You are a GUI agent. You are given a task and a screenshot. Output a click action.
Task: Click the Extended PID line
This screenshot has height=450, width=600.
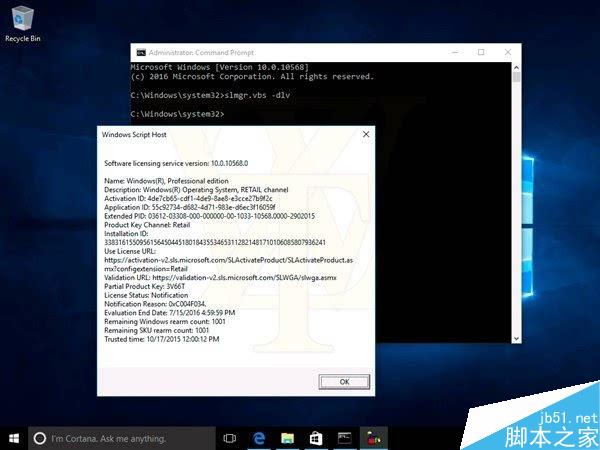pyautogui.click(x=210, y=216)
